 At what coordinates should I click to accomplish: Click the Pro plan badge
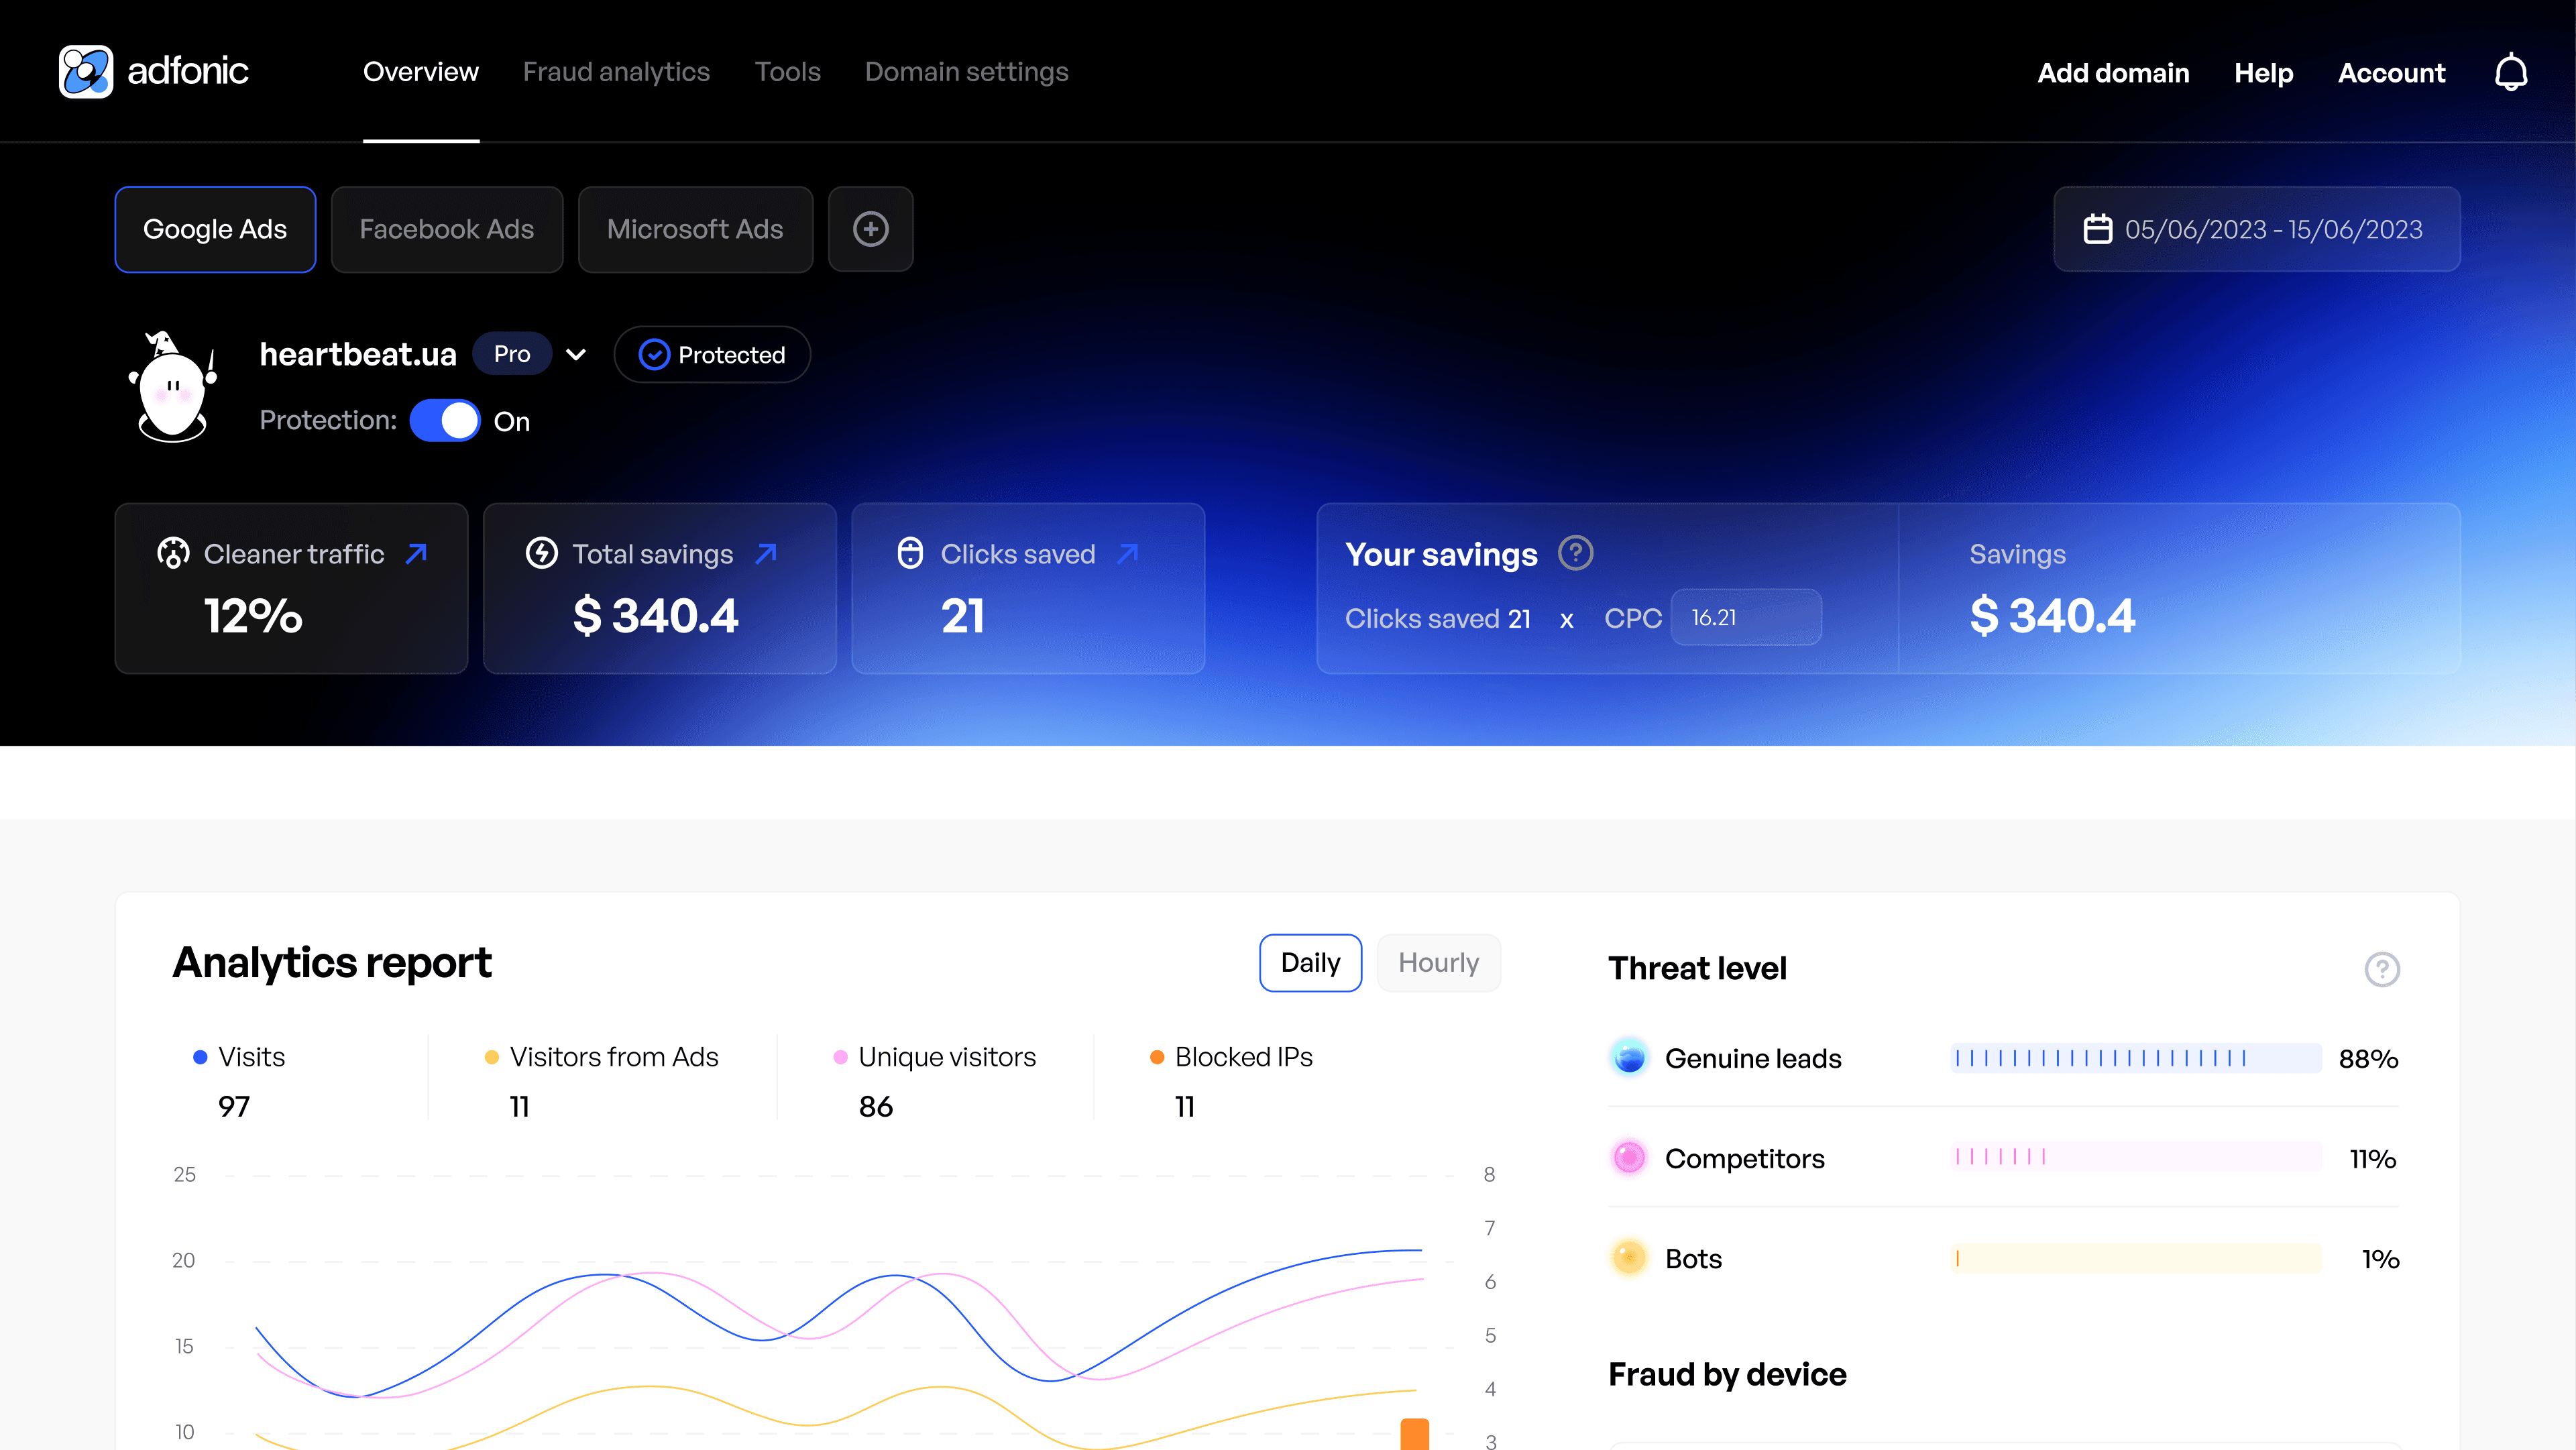coord(512,354)
